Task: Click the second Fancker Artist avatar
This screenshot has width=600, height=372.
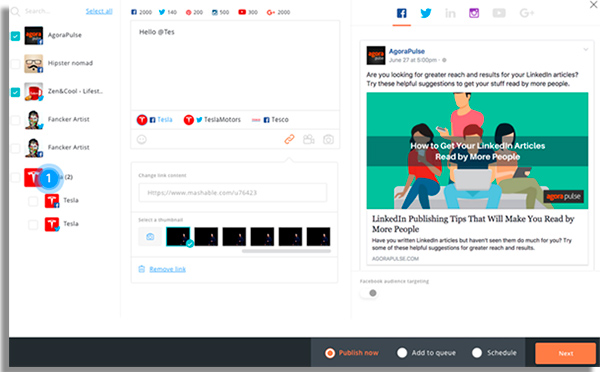Action: (x=34, y=148)
